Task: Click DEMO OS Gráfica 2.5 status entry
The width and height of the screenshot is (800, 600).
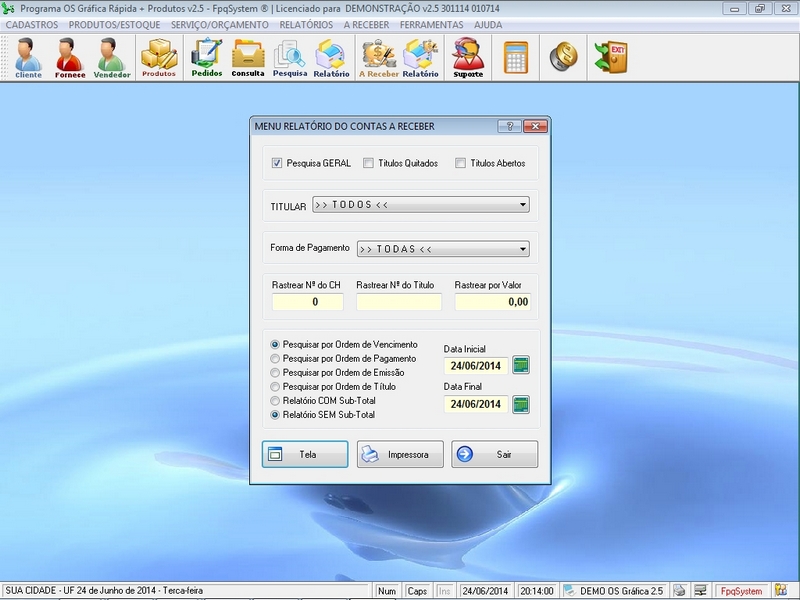Action: coord(614,591)
